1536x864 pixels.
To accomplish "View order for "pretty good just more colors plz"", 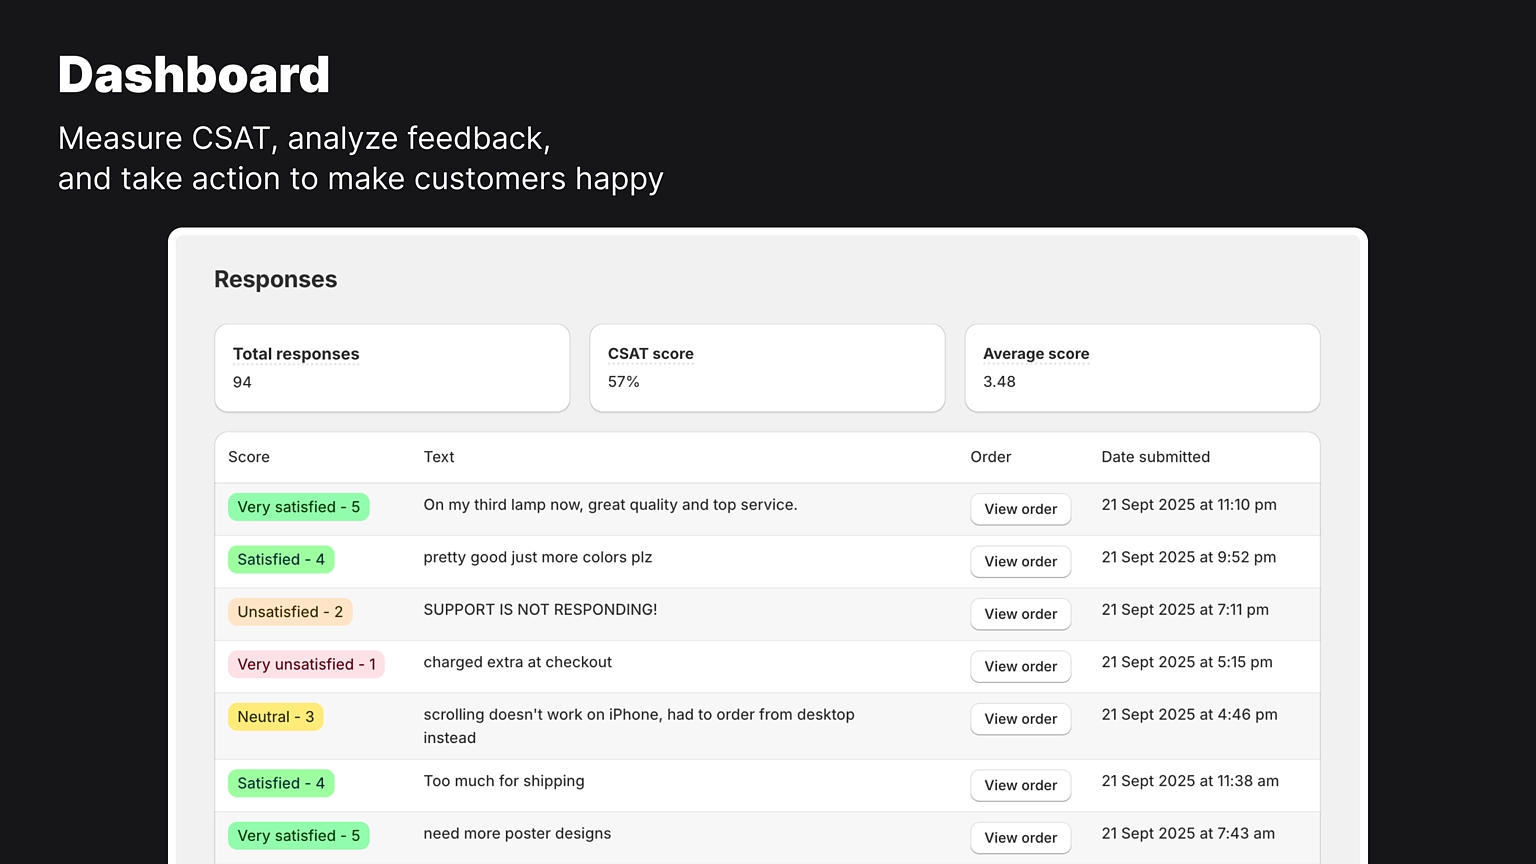I will [x=1020, y=561].
